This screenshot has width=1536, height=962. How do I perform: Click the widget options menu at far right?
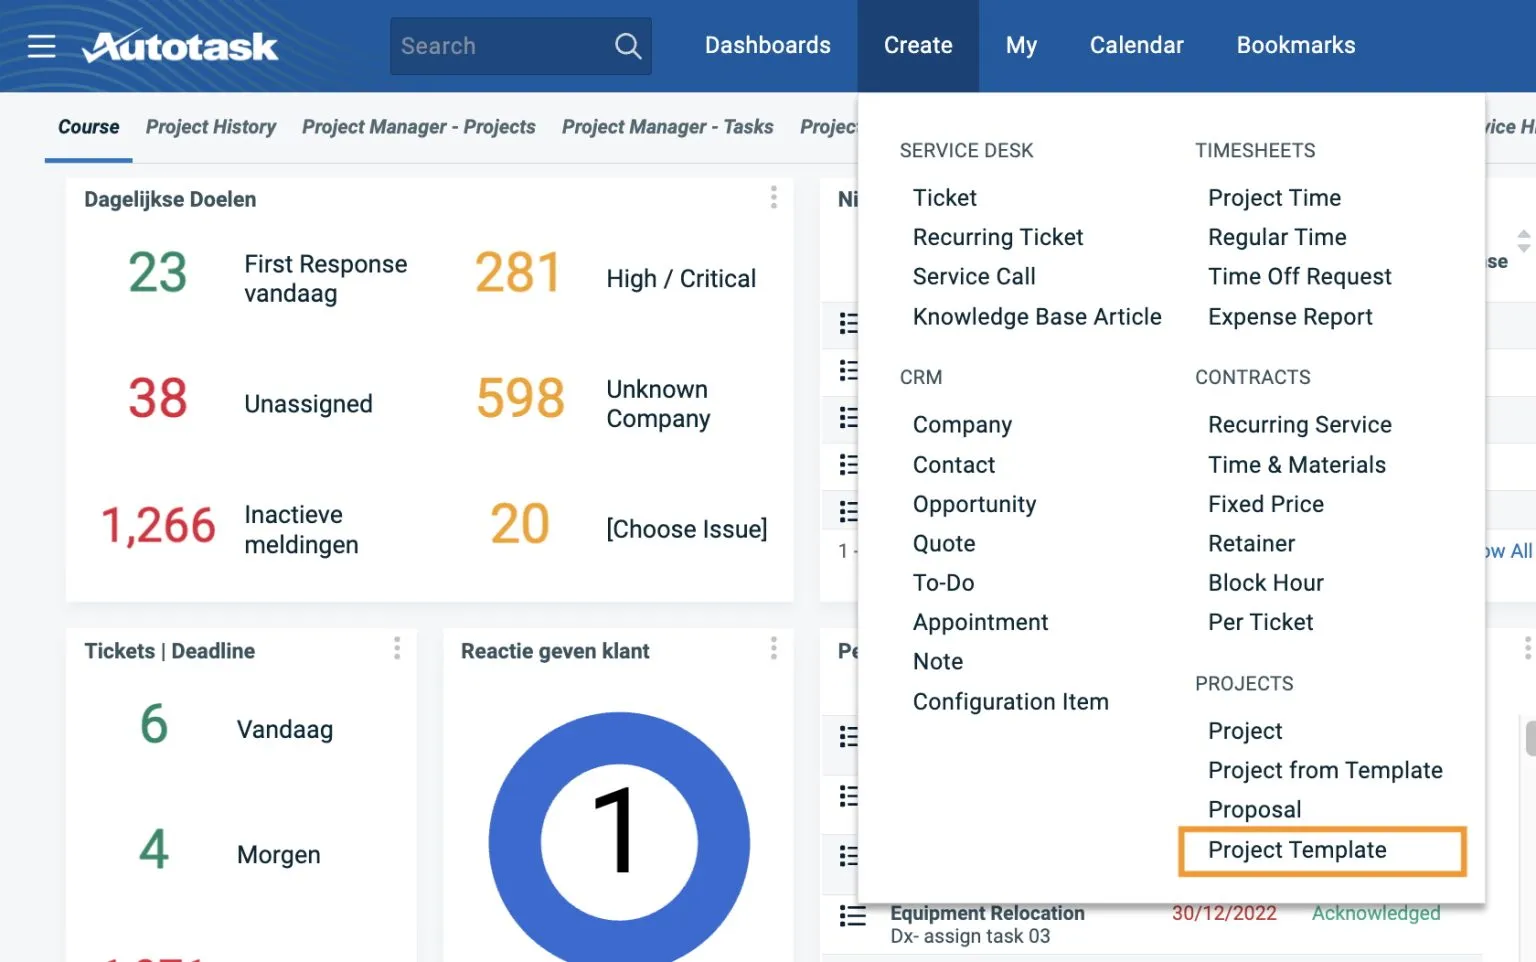(x=1528, y=648)
